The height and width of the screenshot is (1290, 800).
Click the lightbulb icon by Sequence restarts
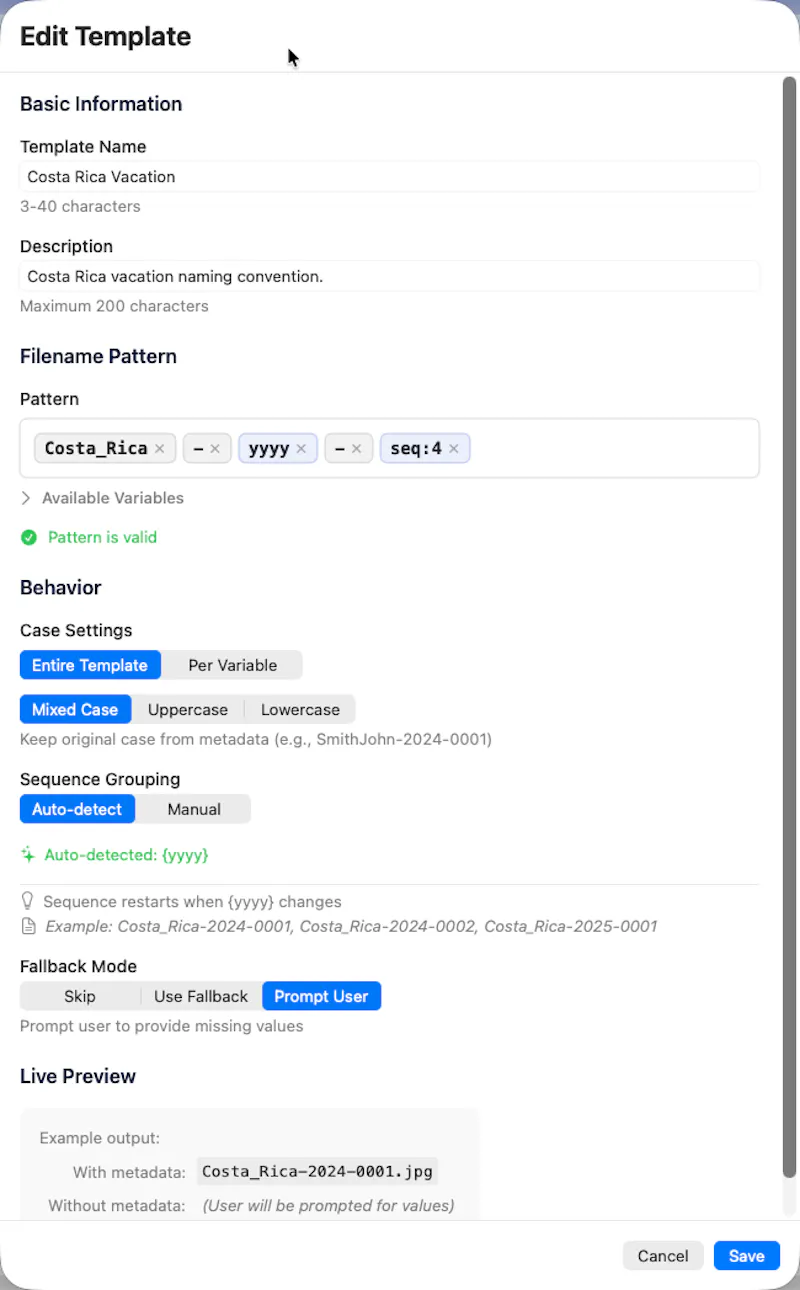[x=28, y=901]
